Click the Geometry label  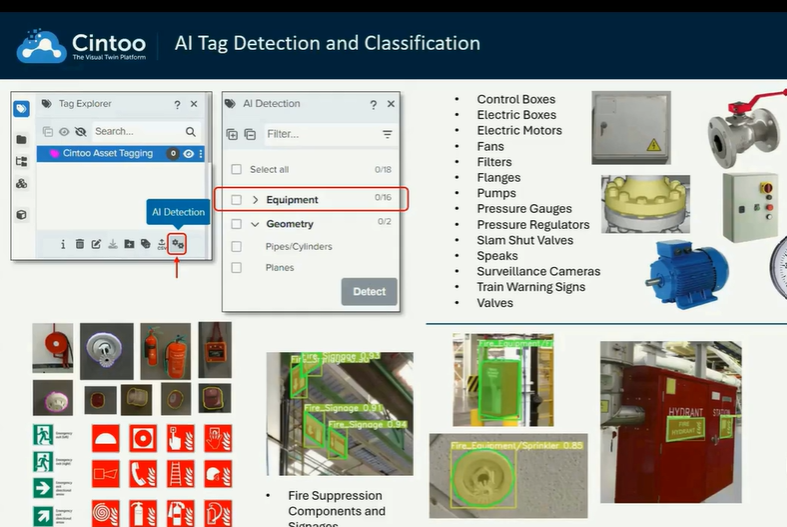click(290, 224)
